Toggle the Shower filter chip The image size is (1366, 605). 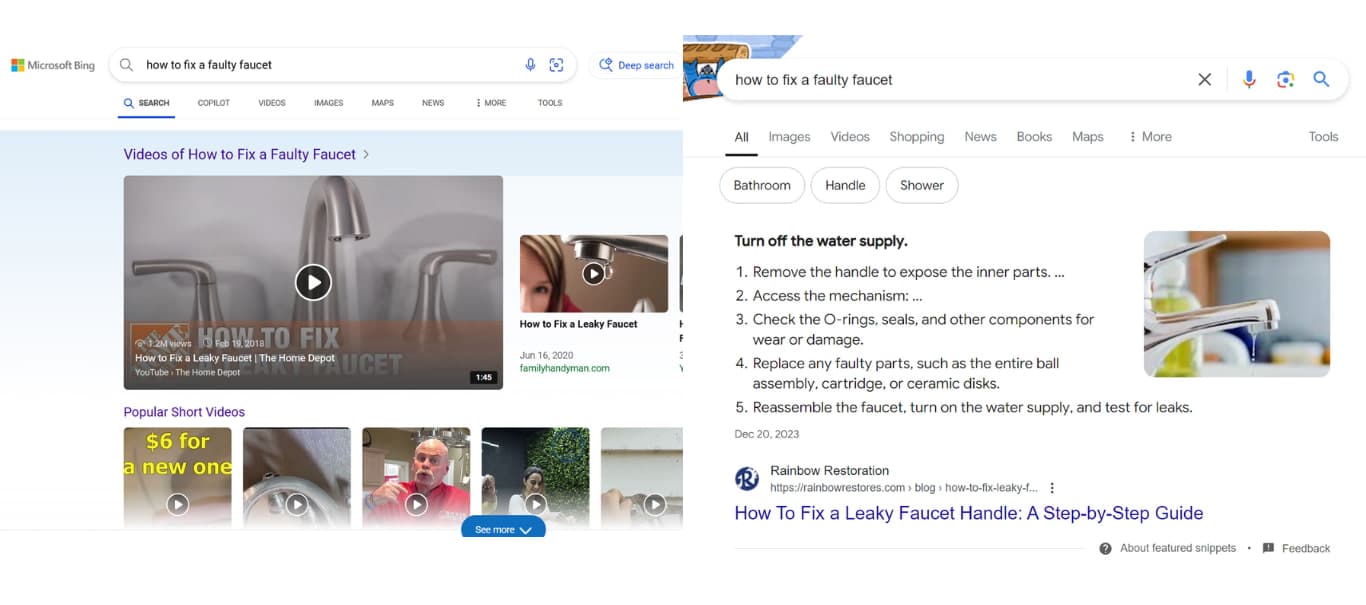(x=921, y=185)
